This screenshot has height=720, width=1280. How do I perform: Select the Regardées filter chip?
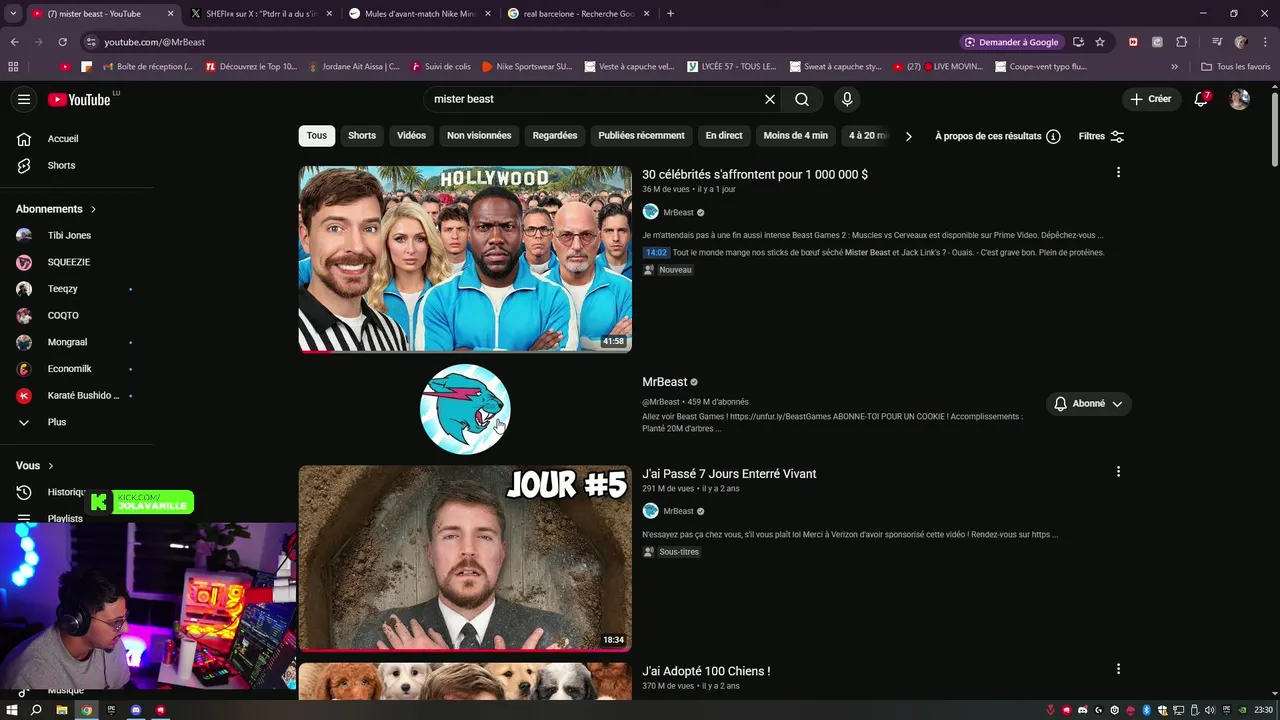click(x=555, y=136)
